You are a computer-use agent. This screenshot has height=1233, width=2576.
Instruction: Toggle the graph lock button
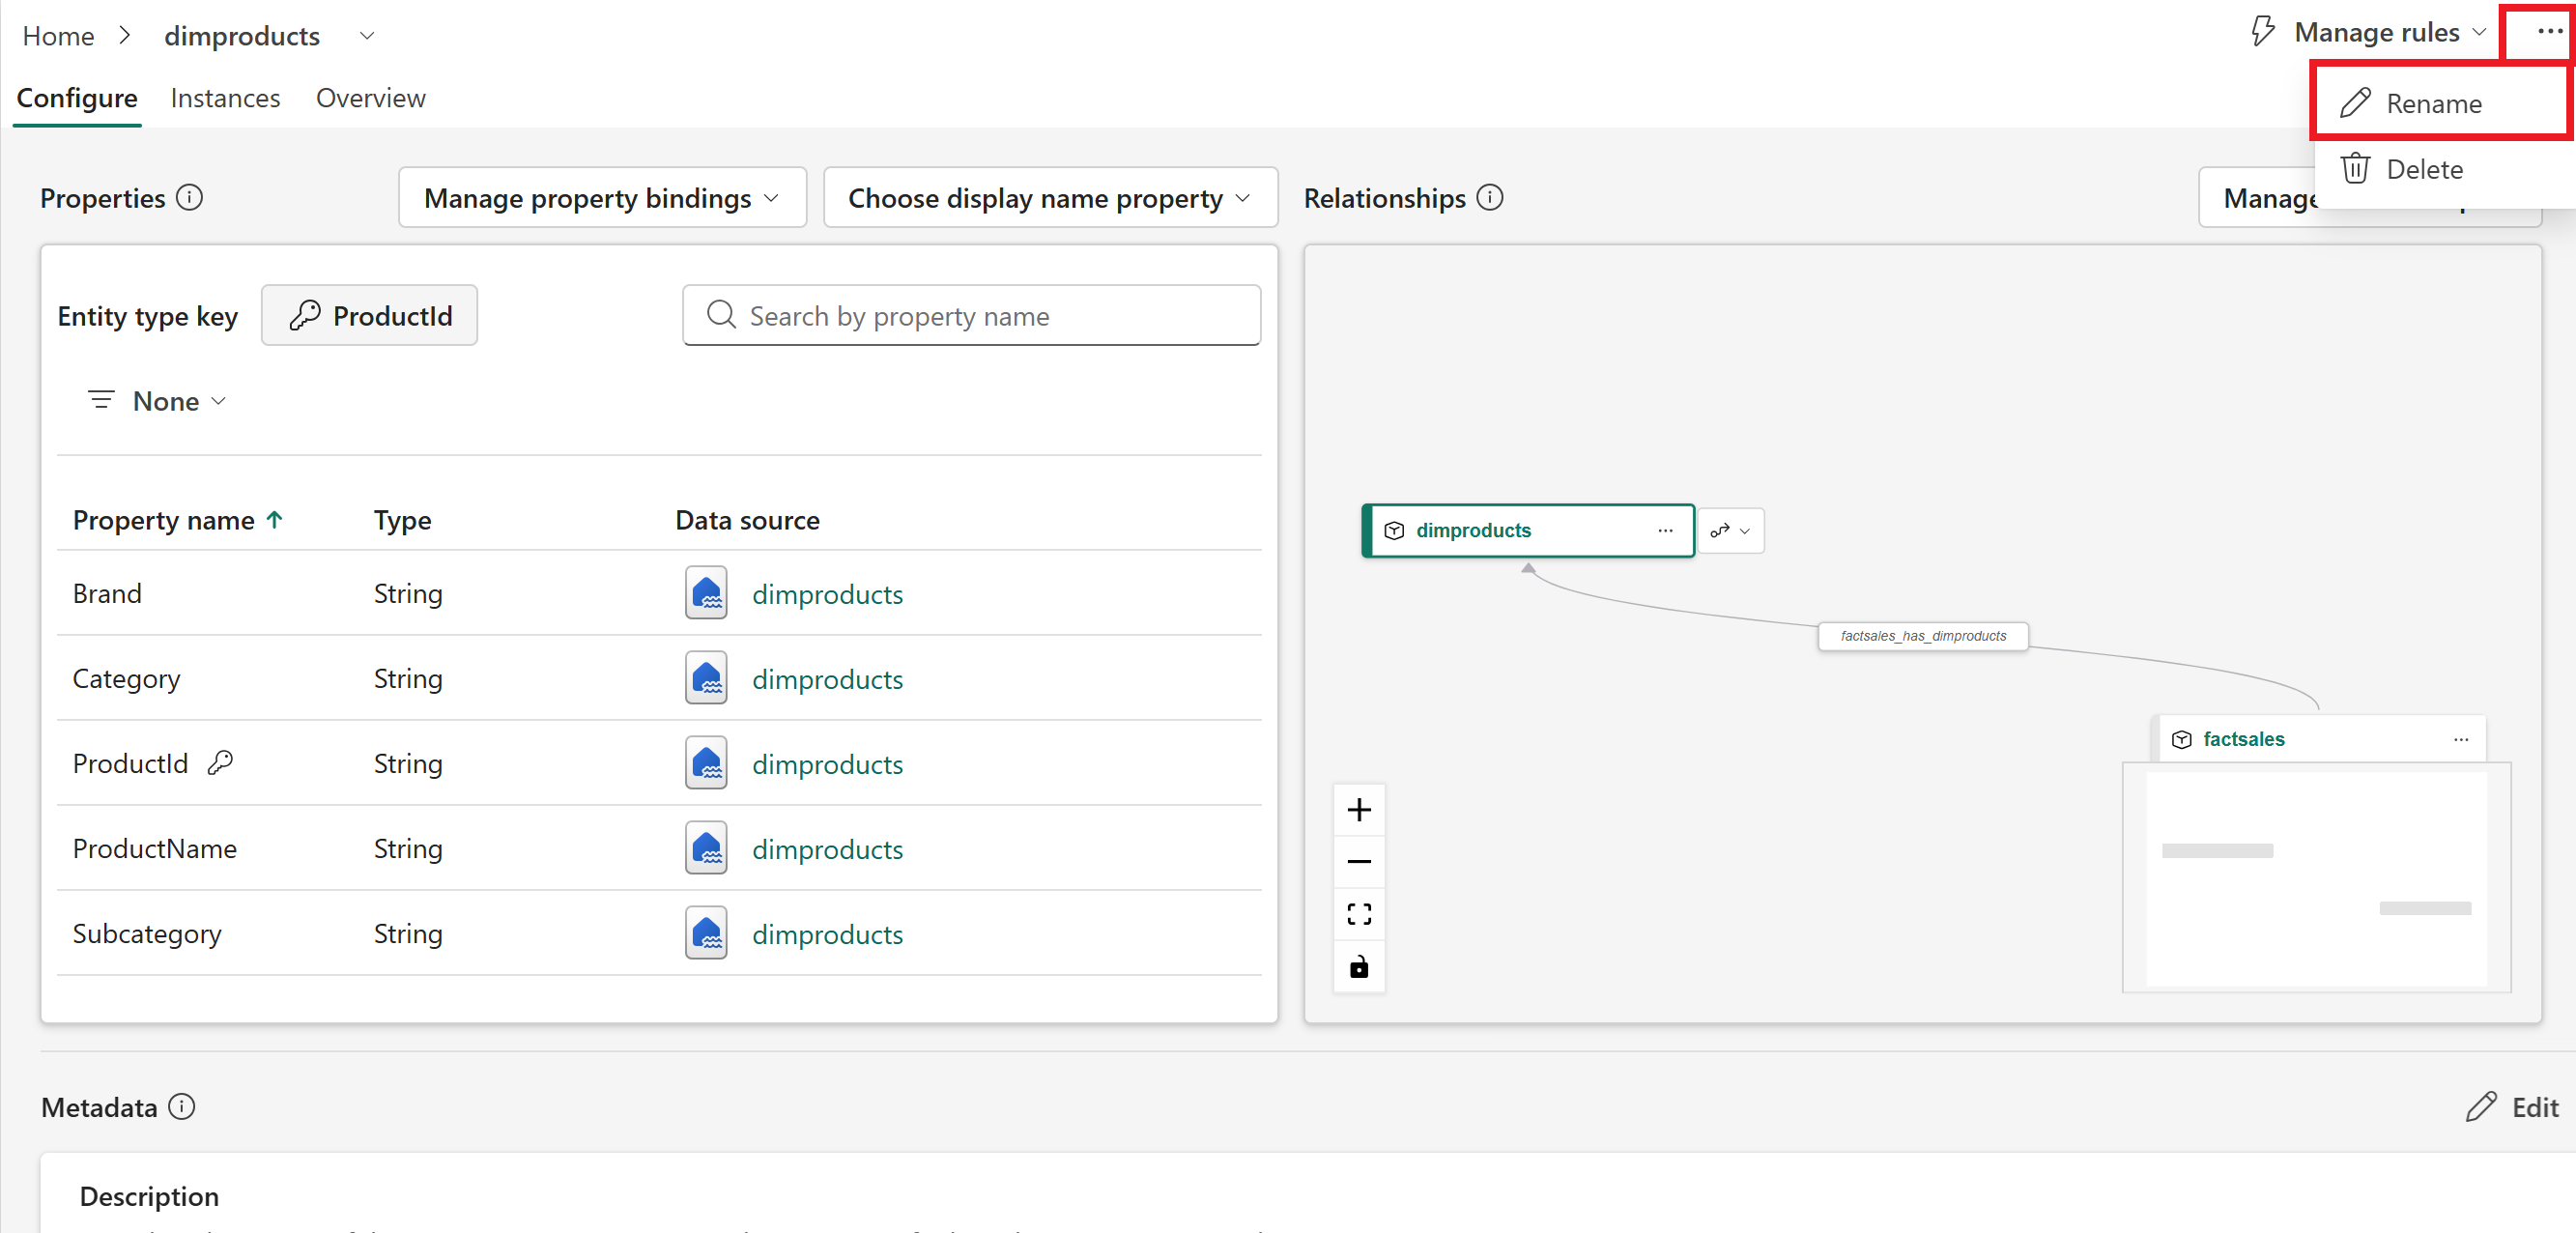[1359, 966]
